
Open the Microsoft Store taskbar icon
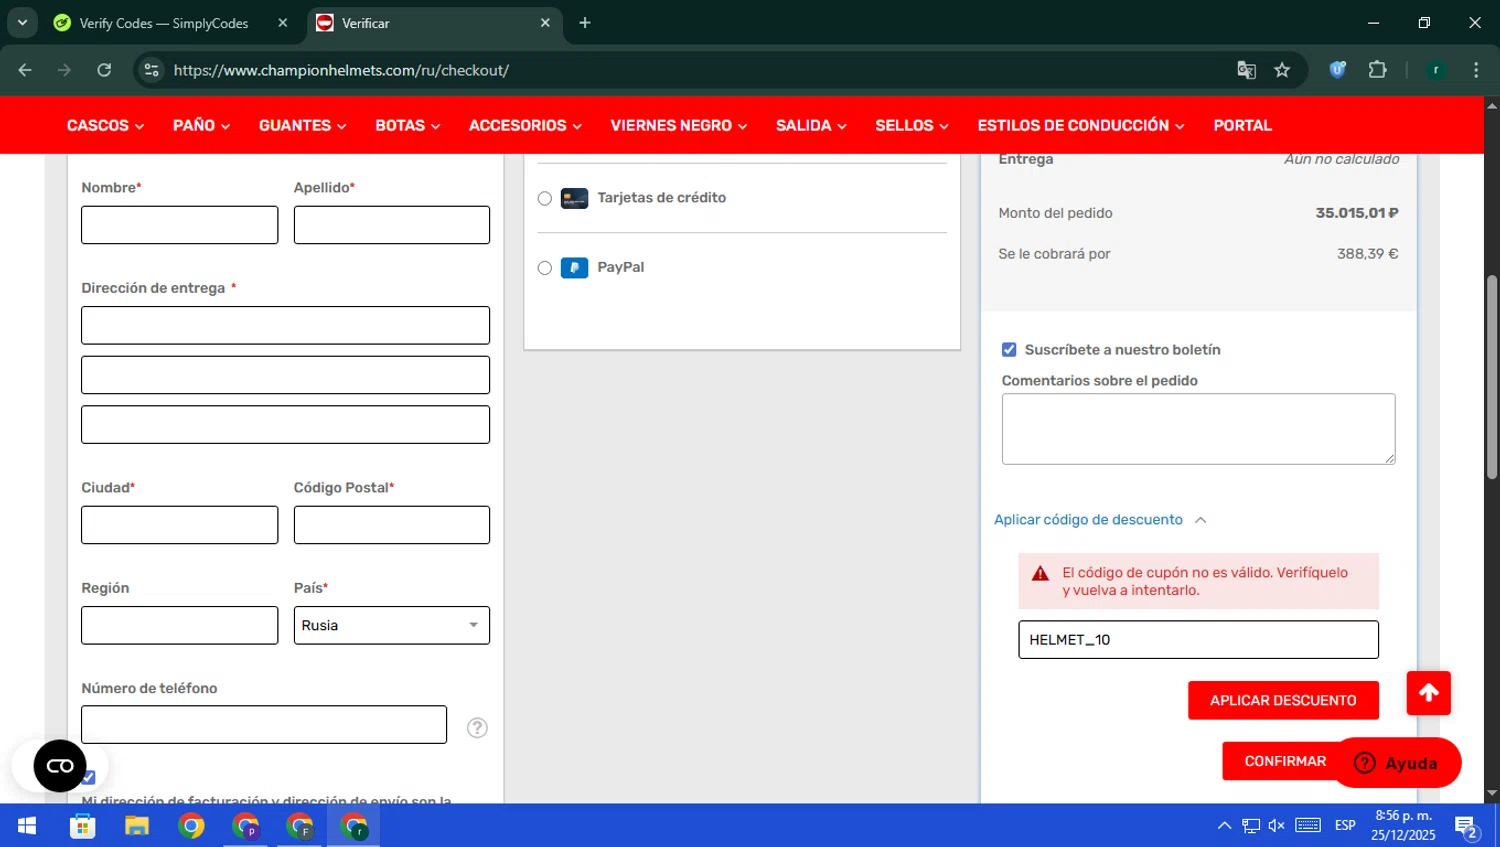[x=83, y=826]
